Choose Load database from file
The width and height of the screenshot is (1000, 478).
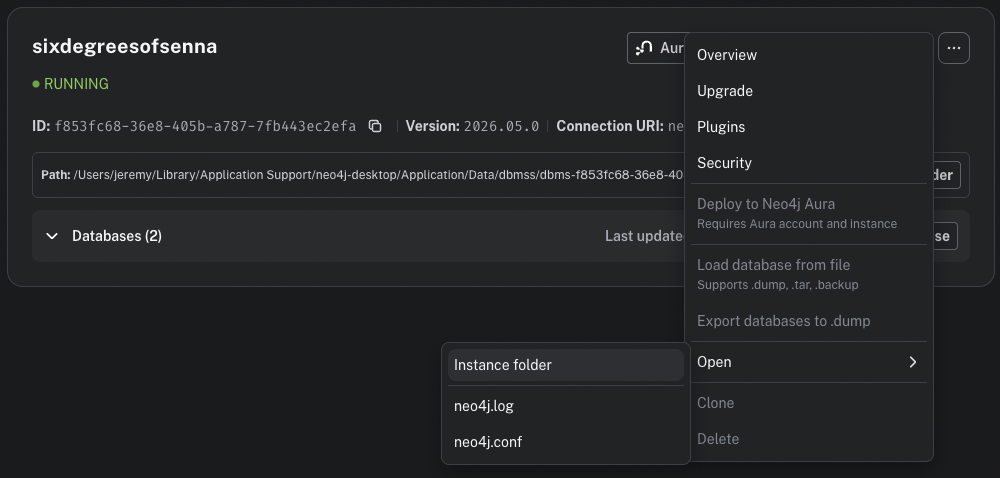(x=809, y=275)
